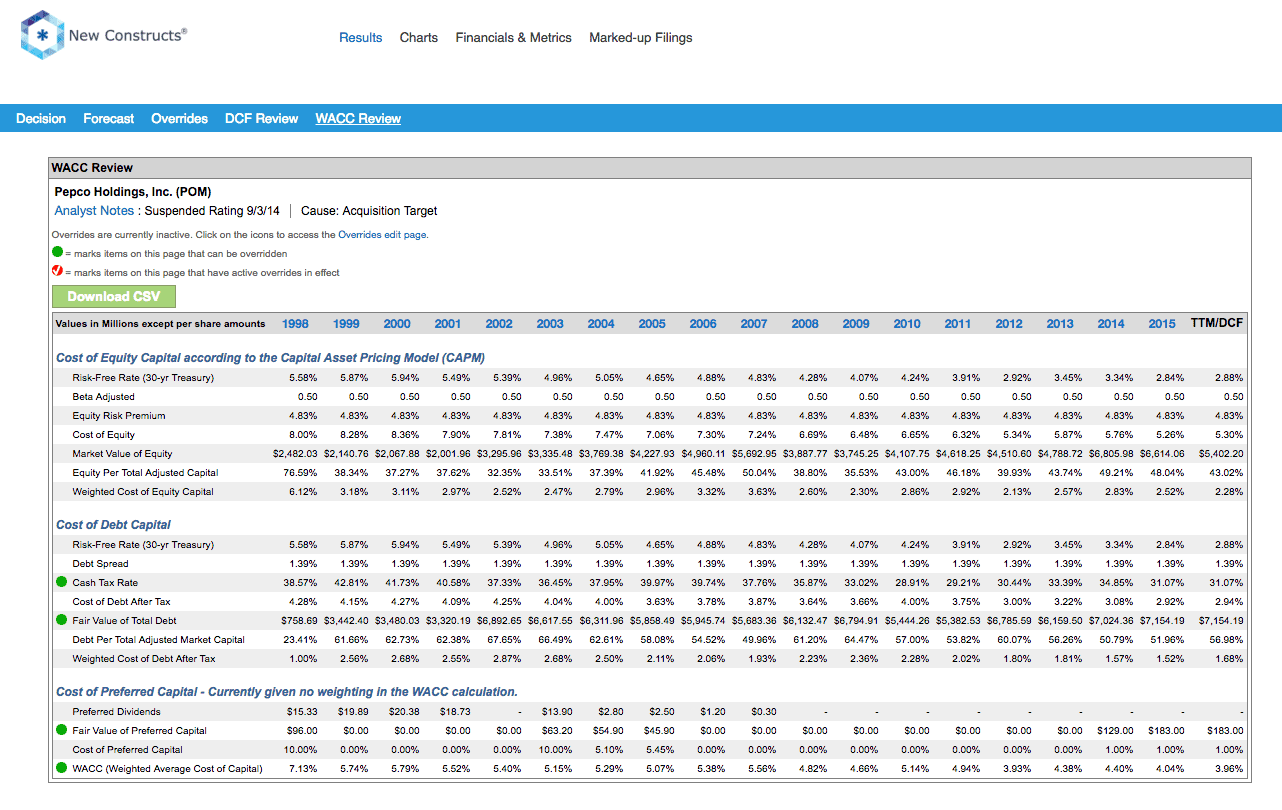The height and width of the screenshot is (810, 1282).
Task: Click green override dot for Fair Value of Preferred Capital
Action: click(x=61, y=730)
